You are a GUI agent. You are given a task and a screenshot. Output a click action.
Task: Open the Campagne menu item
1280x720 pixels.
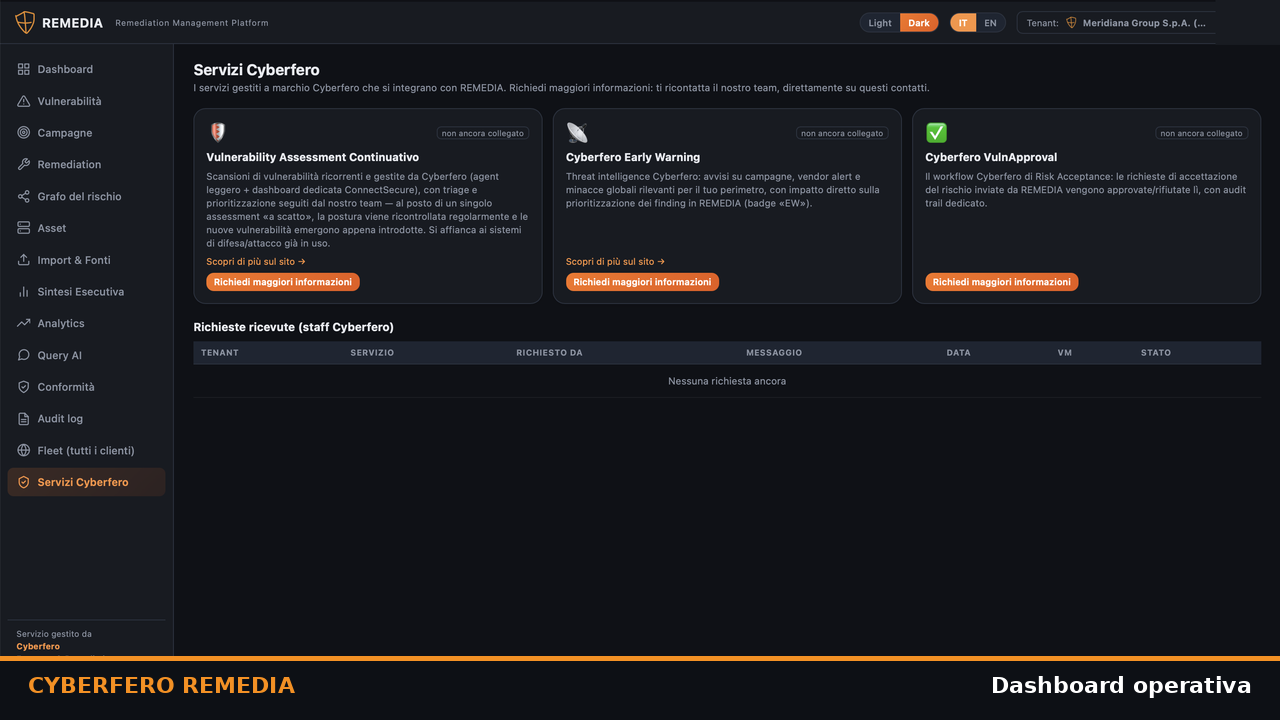[x=86, y=133]
